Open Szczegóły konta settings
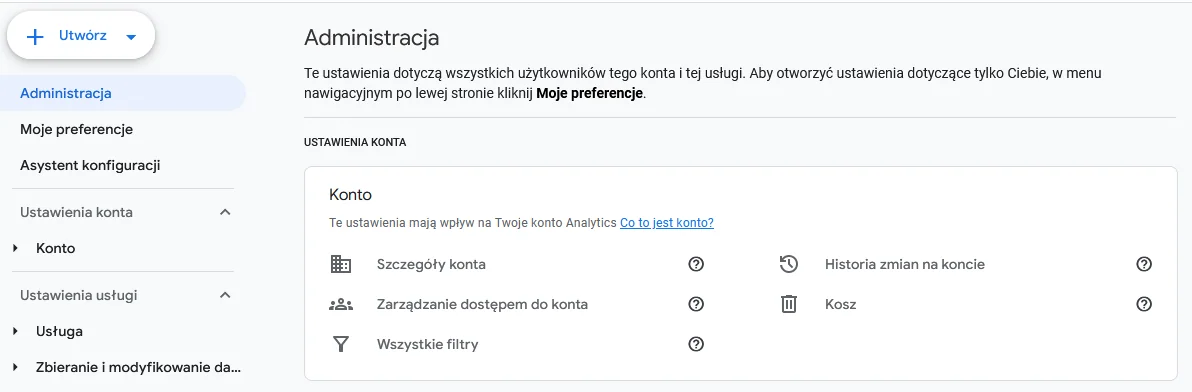Screen dimensions: 1192x392 pos(431,264)
